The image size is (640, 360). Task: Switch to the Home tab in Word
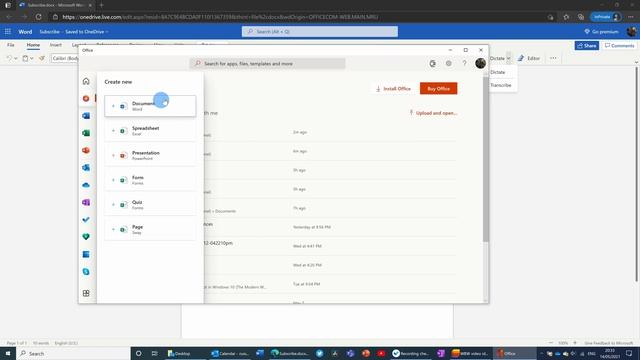[x=33, y=45]
